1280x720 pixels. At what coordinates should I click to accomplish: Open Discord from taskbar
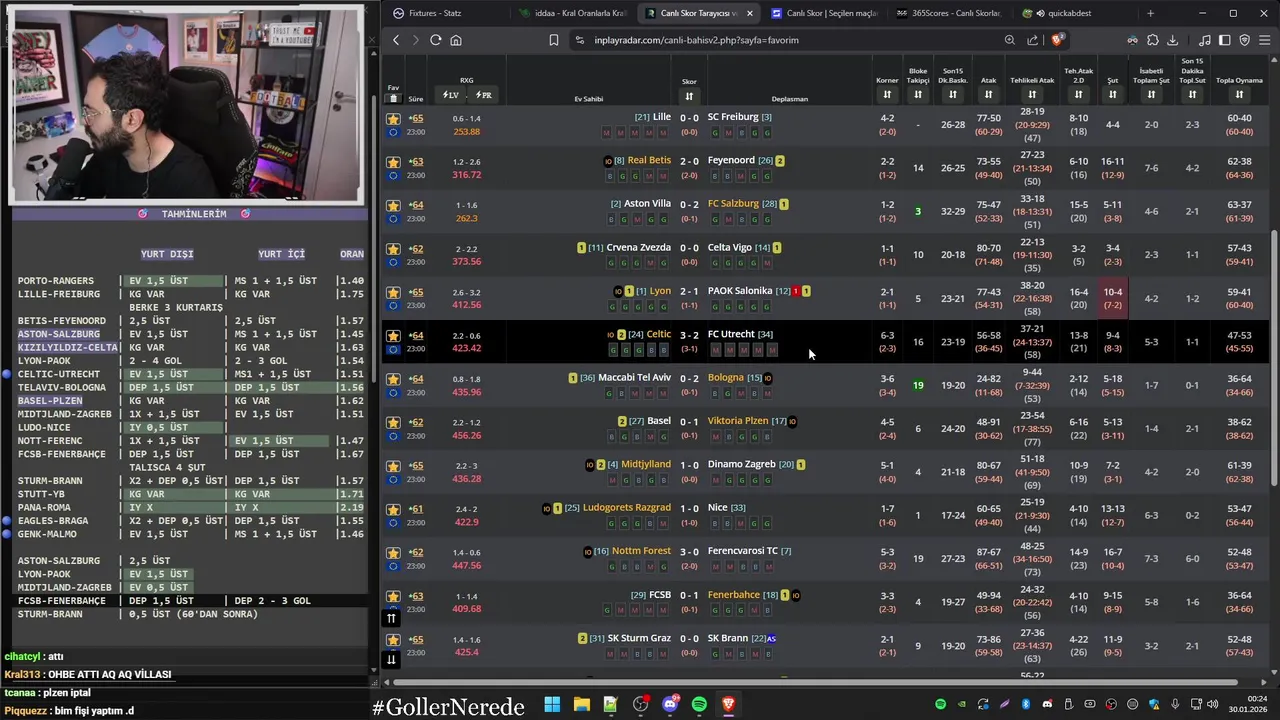pyautogui.click(x=670, y=704)
